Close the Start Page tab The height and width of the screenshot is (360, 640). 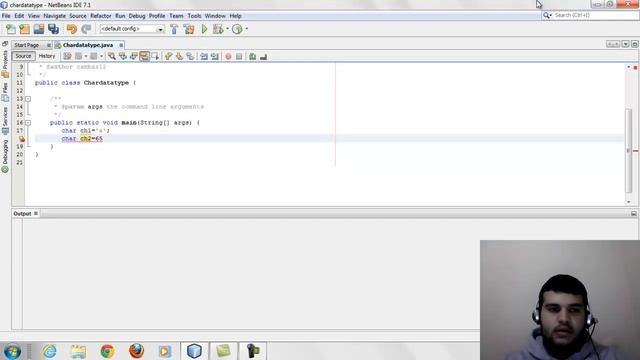49,45
